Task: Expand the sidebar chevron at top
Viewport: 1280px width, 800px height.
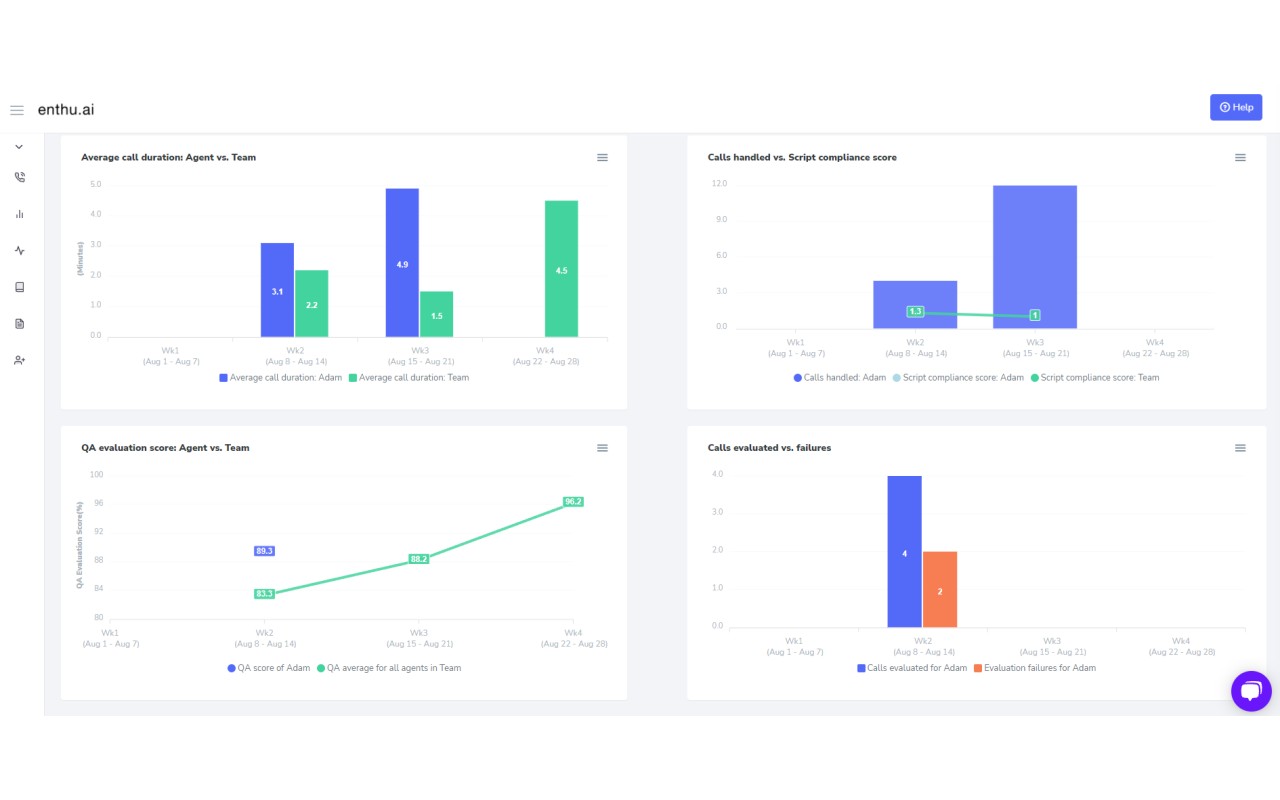Action: [19, 147]
